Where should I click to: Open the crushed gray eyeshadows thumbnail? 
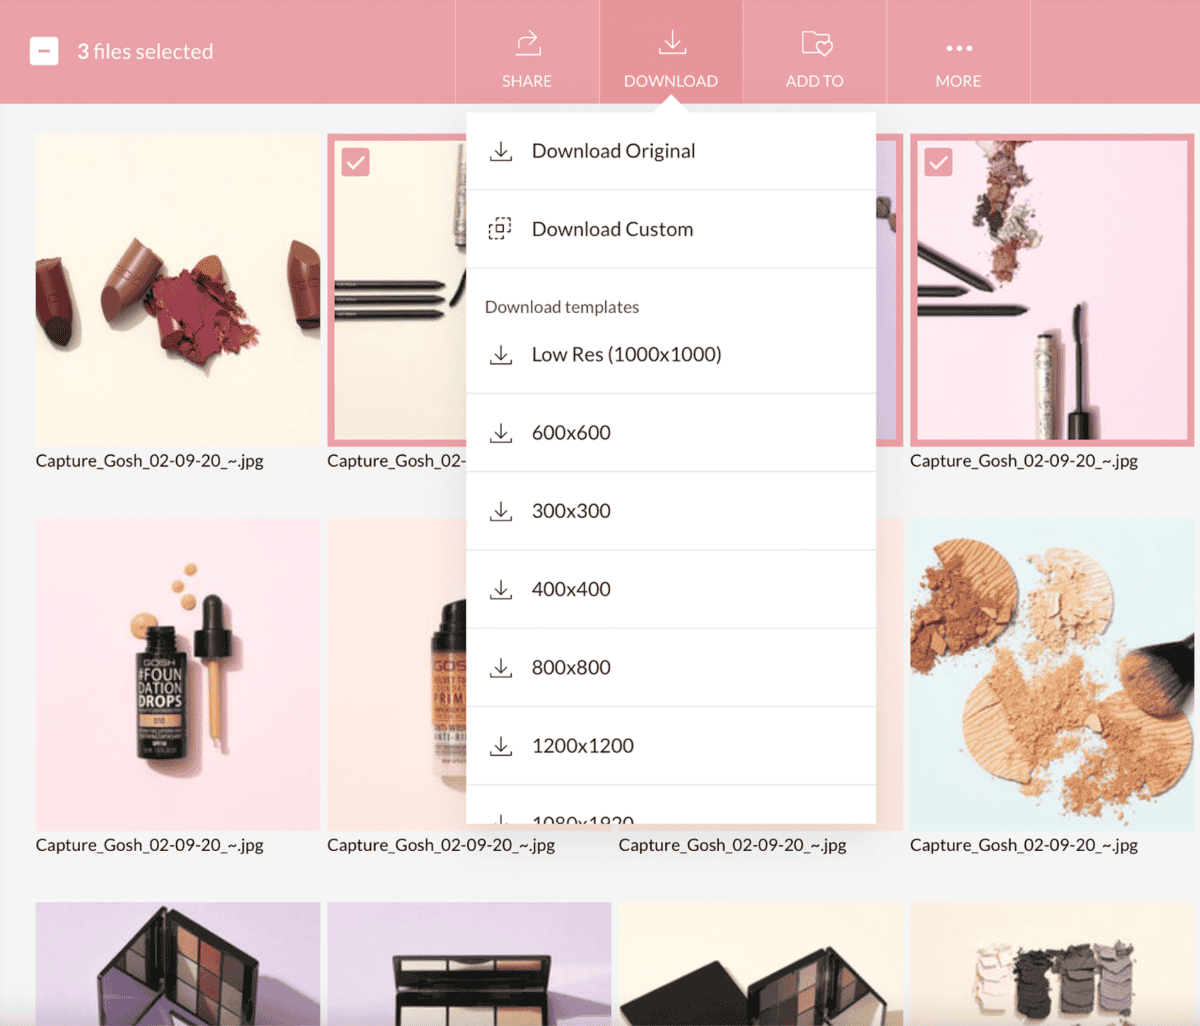click(x=1052, y=964)
